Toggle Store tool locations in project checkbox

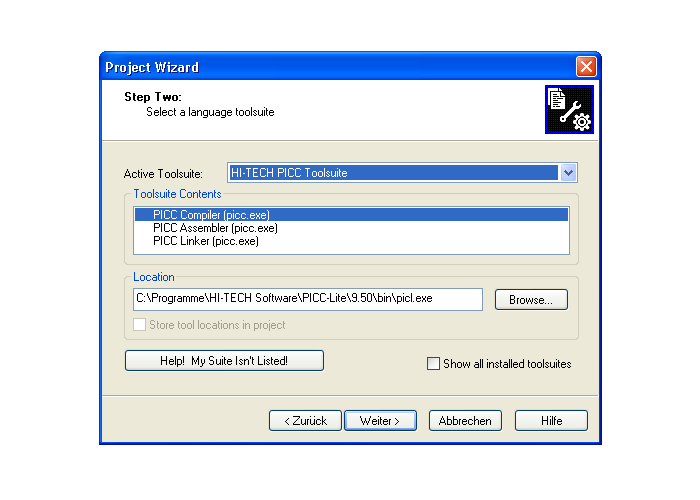(x=139, y=325)
